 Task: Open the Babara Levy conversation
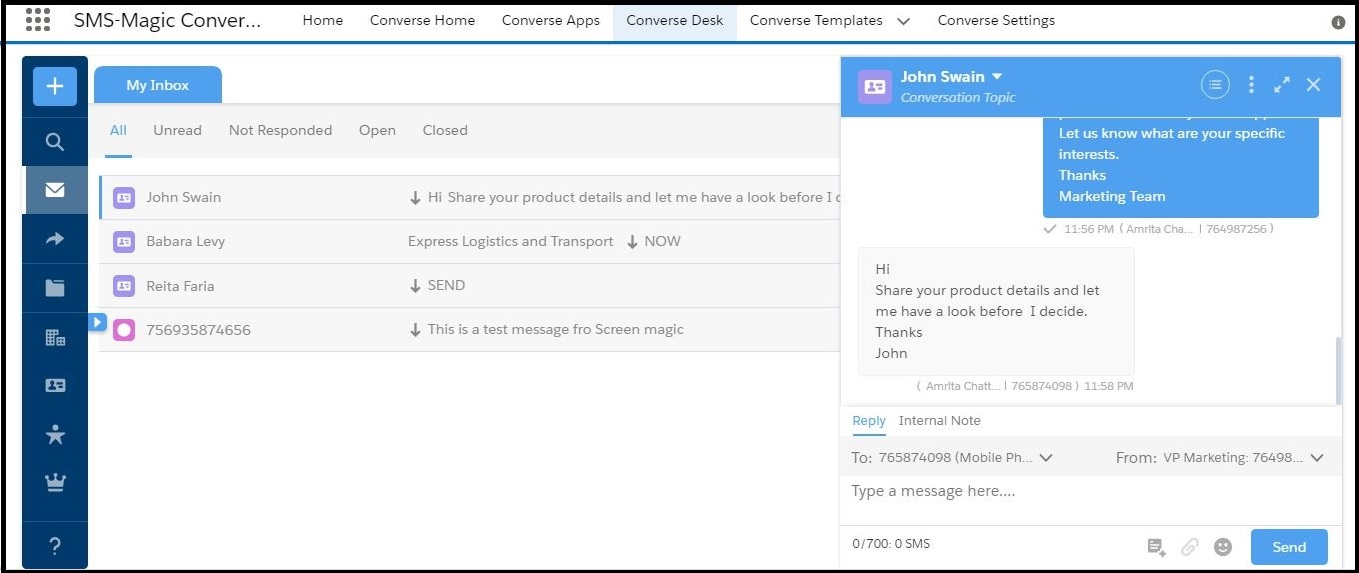click(x=185, y=241)
